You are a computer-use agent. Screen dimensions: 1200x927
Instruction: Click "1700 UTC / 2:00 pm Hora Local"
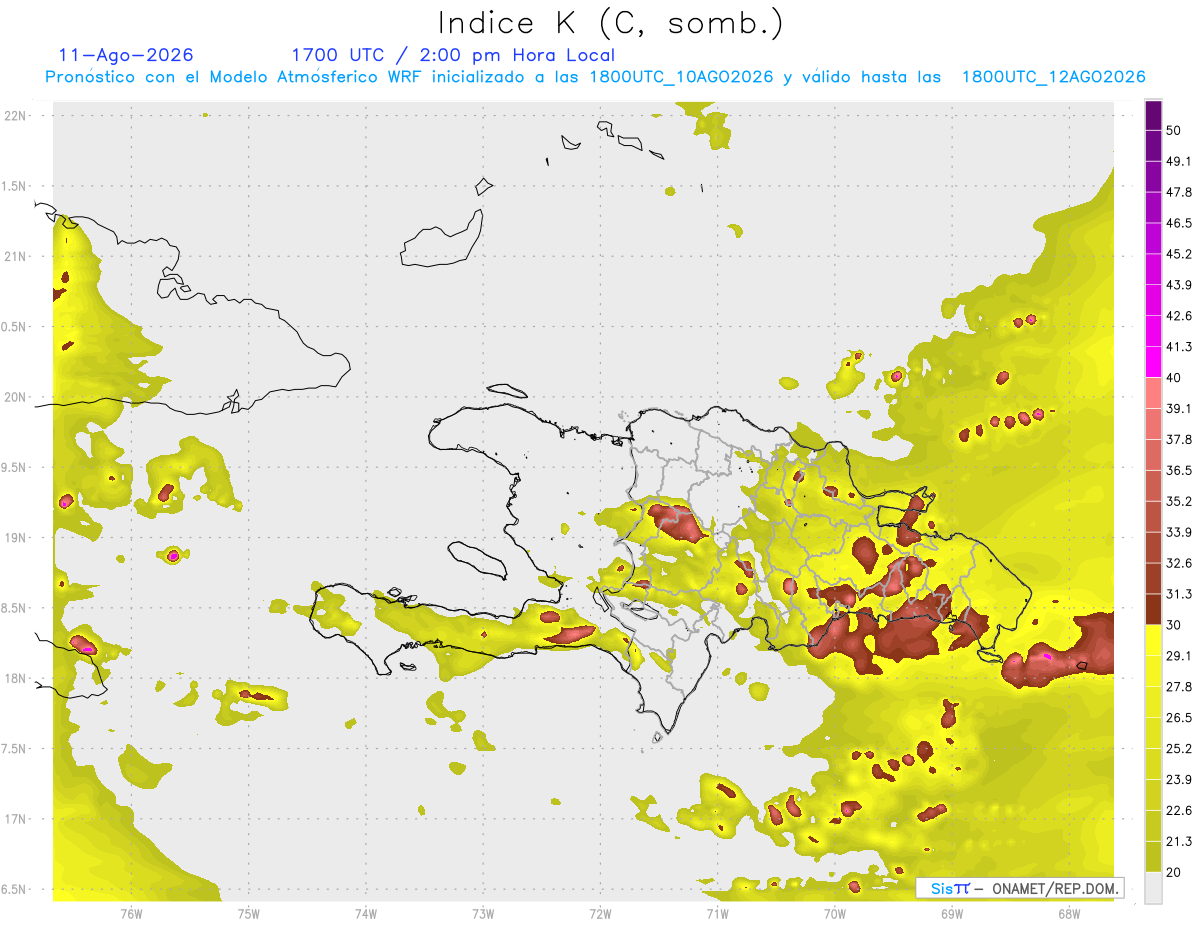tap(453, 55)
